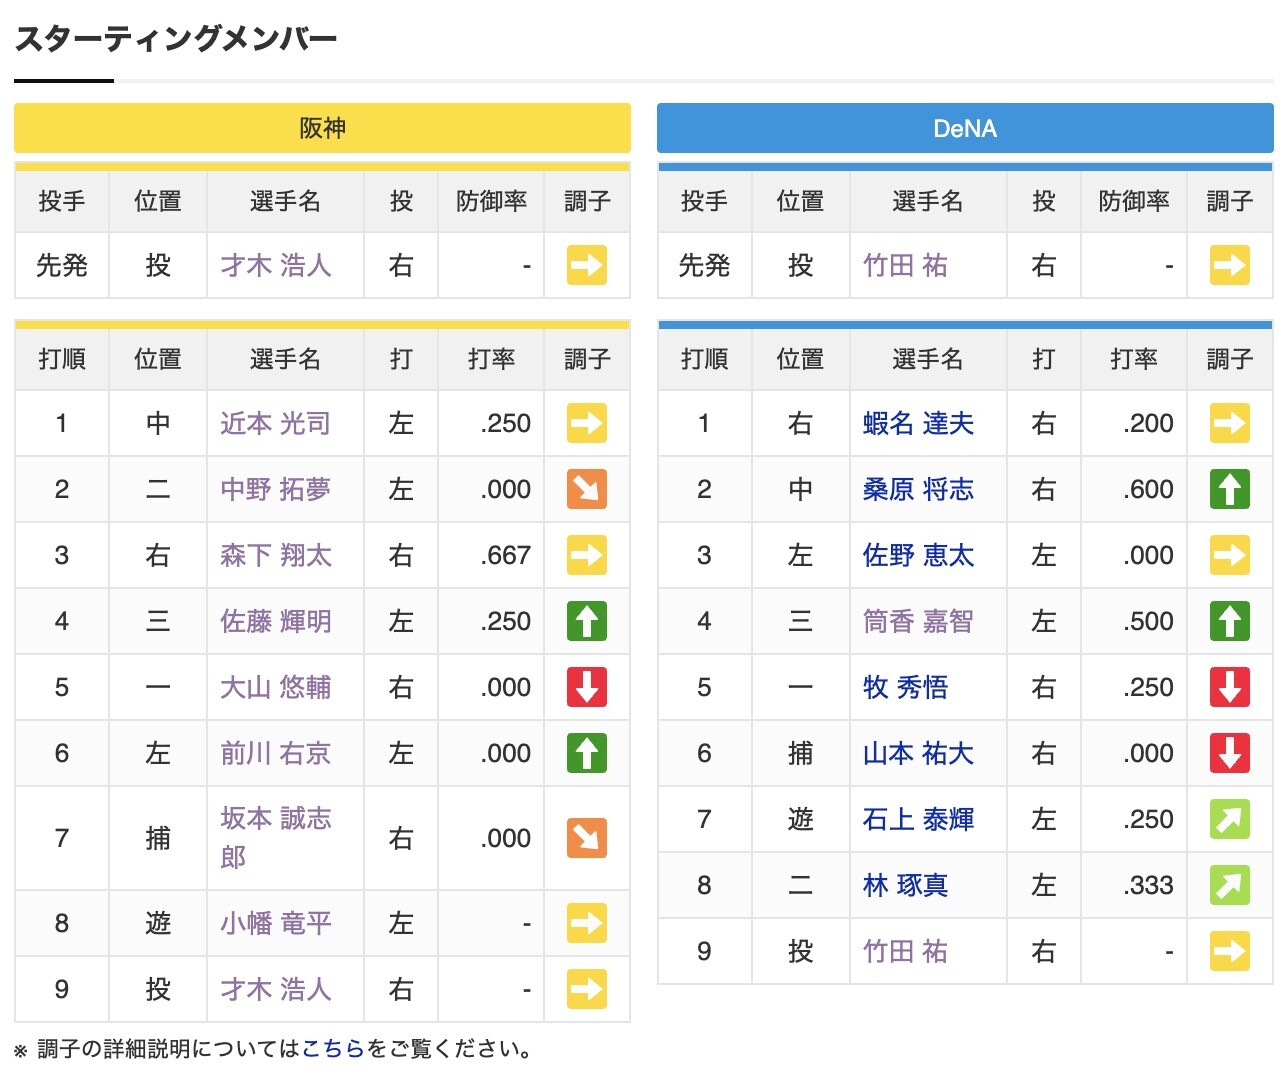Click the green up arrow next to 佐藤 輝明
Image resolution: width=1286 pixels, height=1072 pixels.
(587, 621)
